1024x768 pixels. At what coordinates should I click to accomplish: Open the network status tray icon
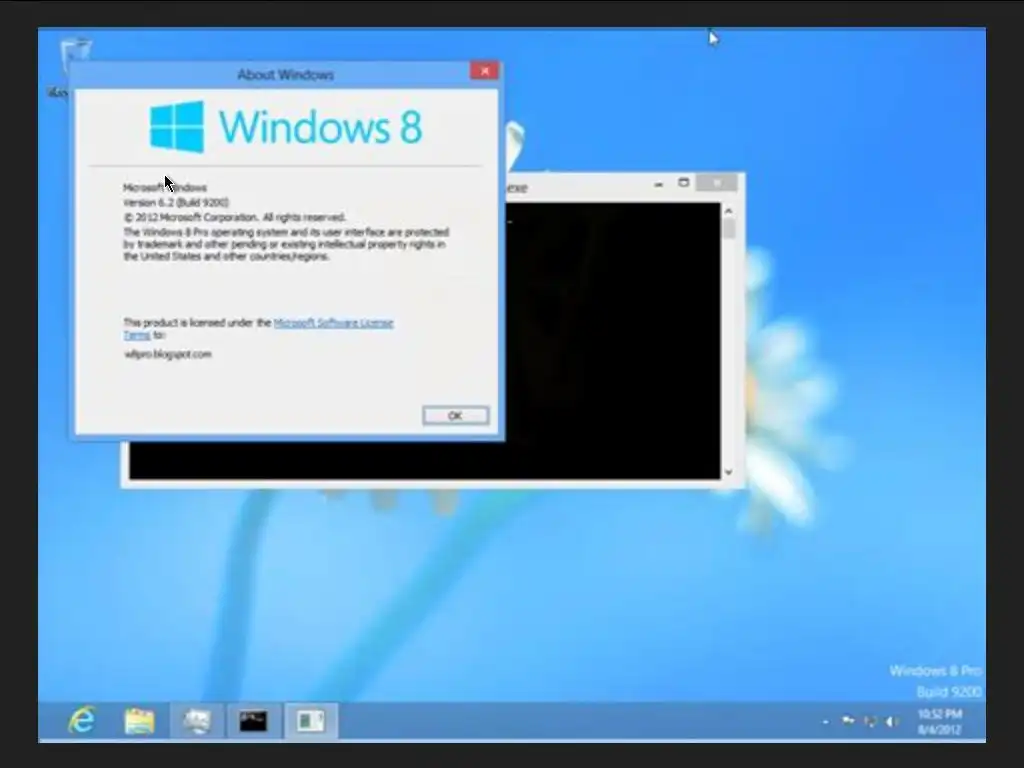point(870,721)
